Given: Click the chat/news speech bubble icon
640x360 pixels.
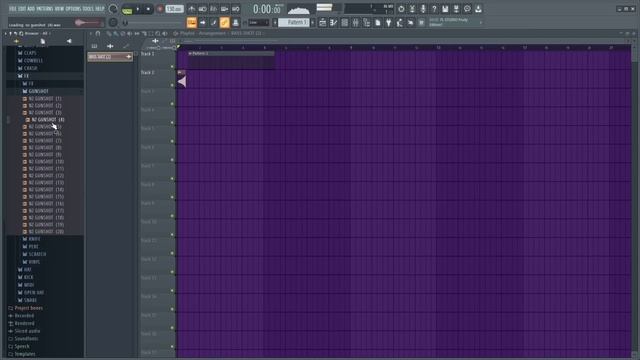Looking at the screenshot, I should click(467, 9).
